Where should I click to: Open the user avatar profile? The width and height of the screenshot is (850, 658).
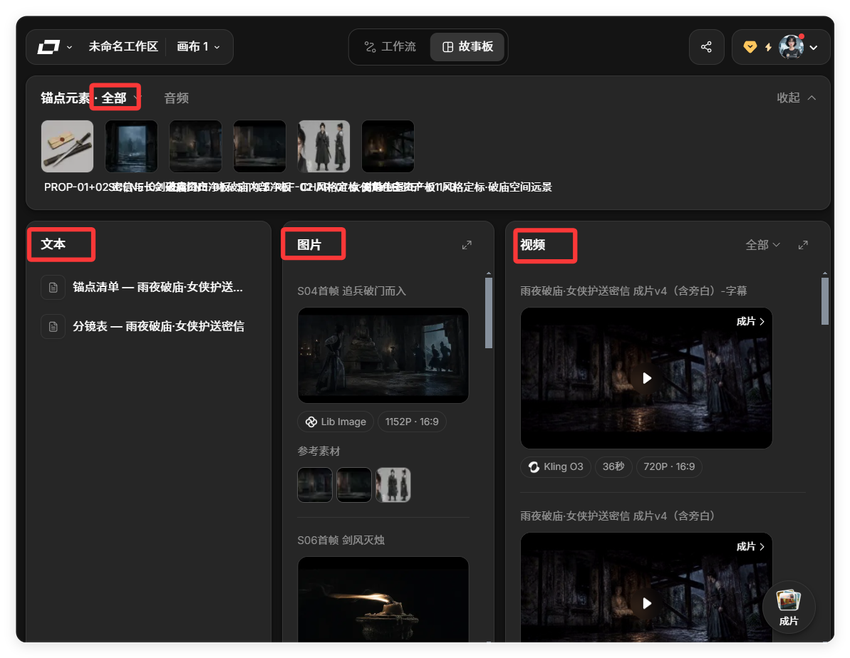(791, 47)
